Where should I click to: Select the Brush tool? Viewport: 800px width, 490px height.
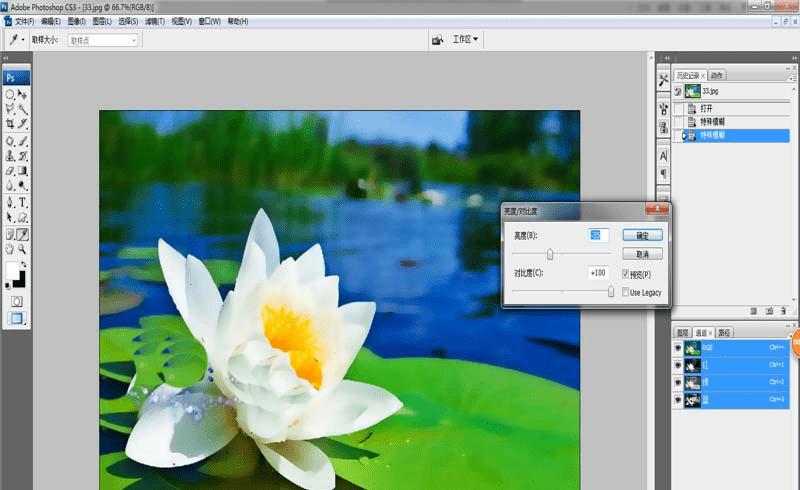point(22,141)
